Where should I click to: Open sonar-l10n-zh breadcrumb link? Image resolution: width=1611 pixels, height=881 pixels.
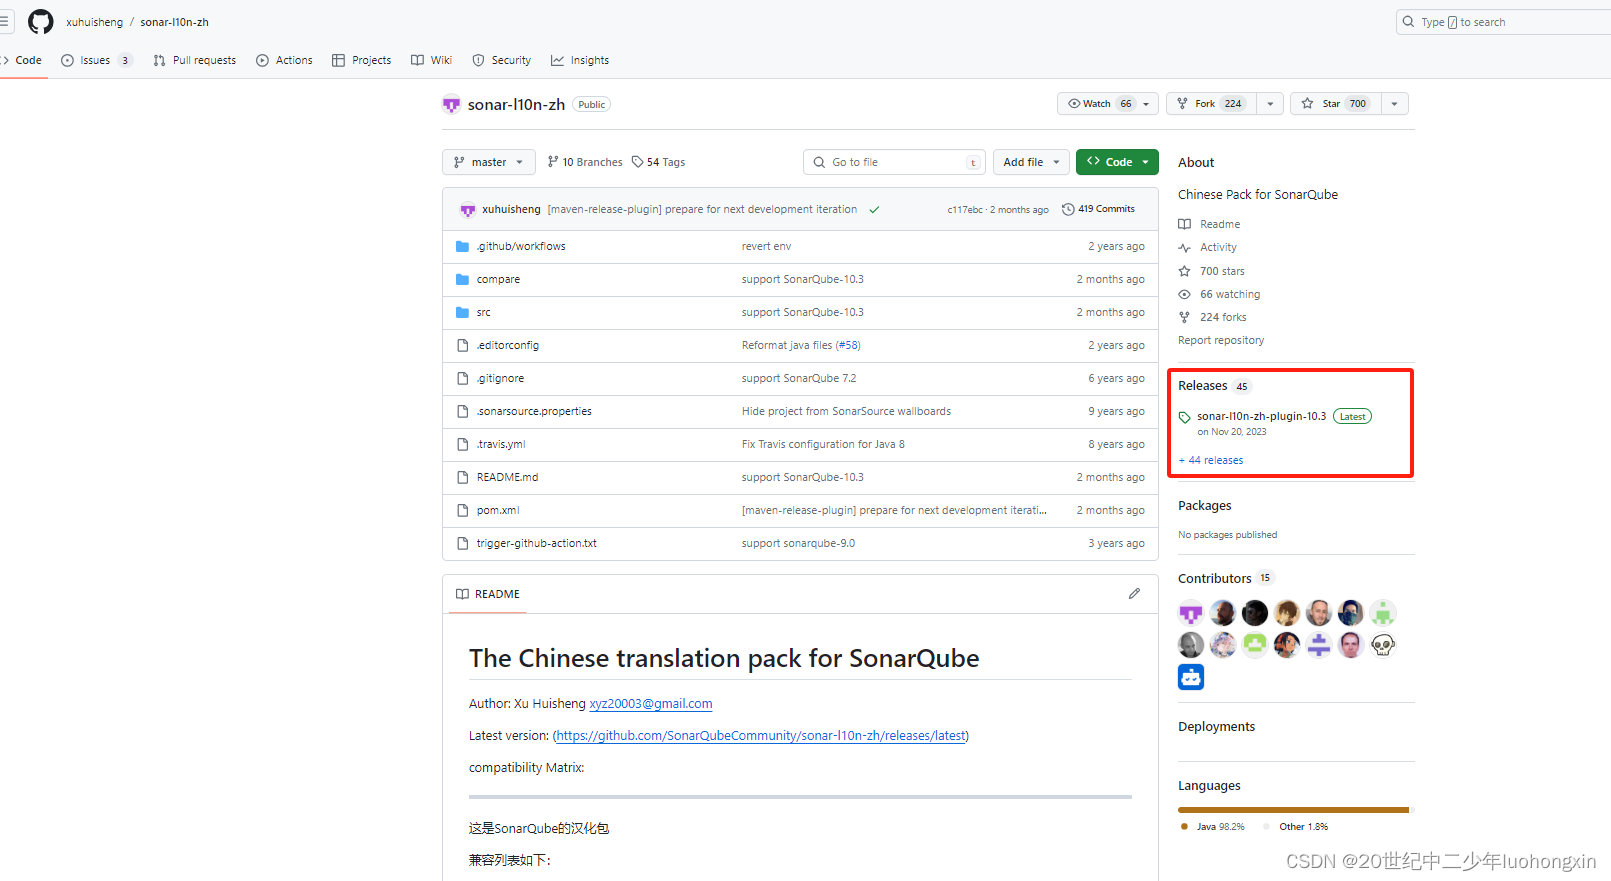click(x=174, y=22)
